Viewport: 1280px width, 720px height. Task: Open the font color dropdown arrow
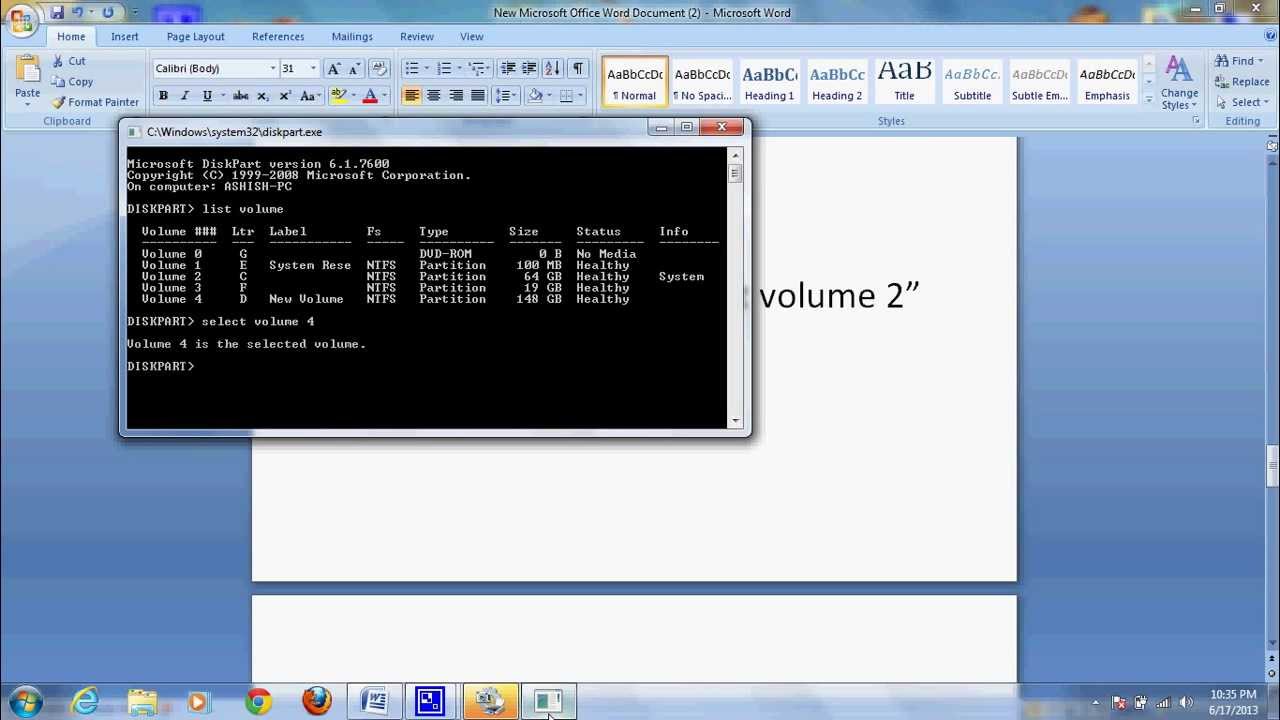coord(384,96)
